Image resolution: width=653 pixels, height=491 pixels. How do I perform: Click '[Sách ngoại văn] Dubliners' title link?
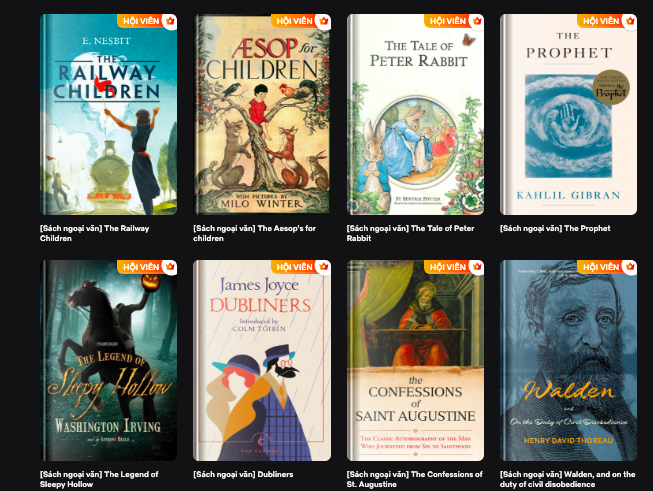[243, 474]
